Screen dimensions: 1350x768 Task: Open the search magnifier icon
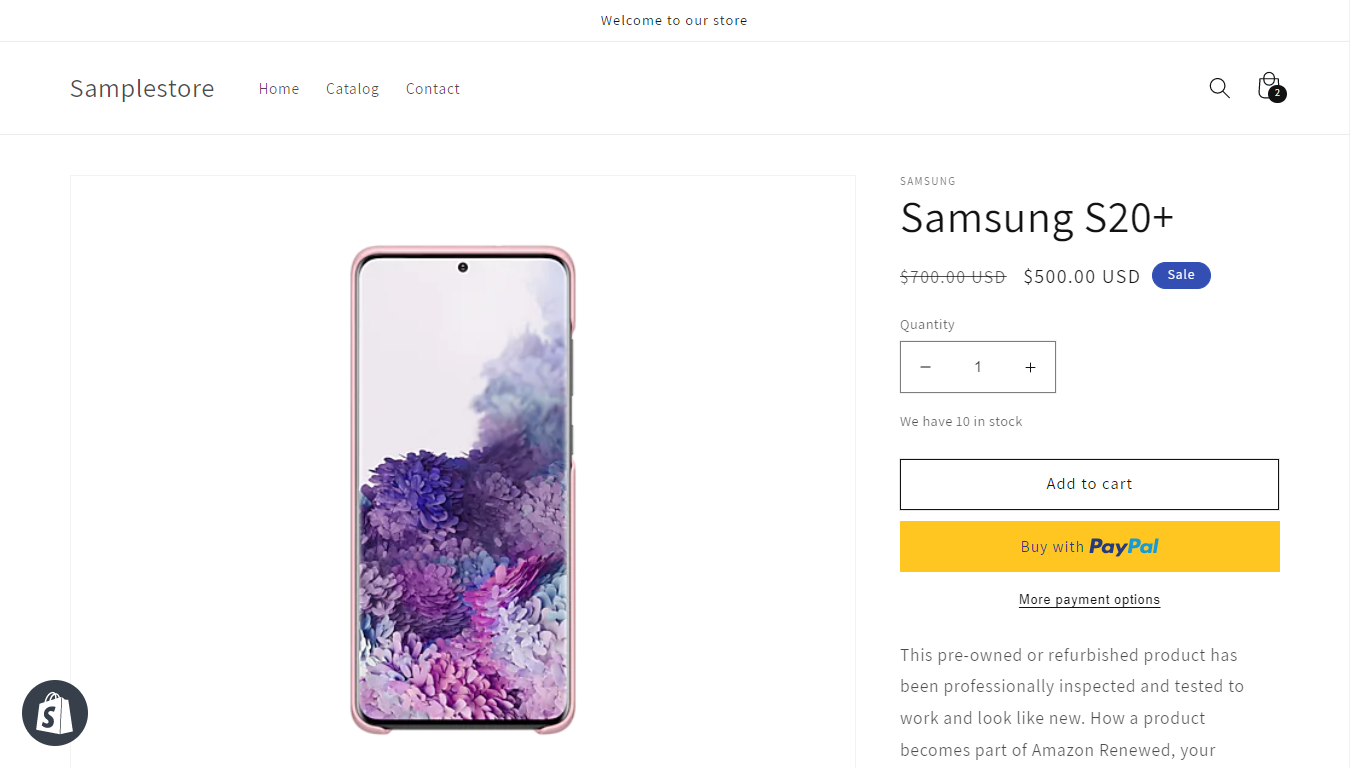click(1219, 88)
